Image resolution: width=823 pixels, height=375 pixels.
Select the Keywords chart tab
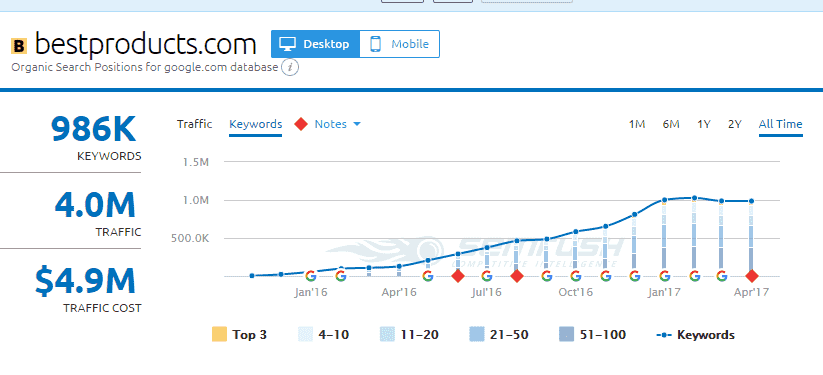coord(256,124)
